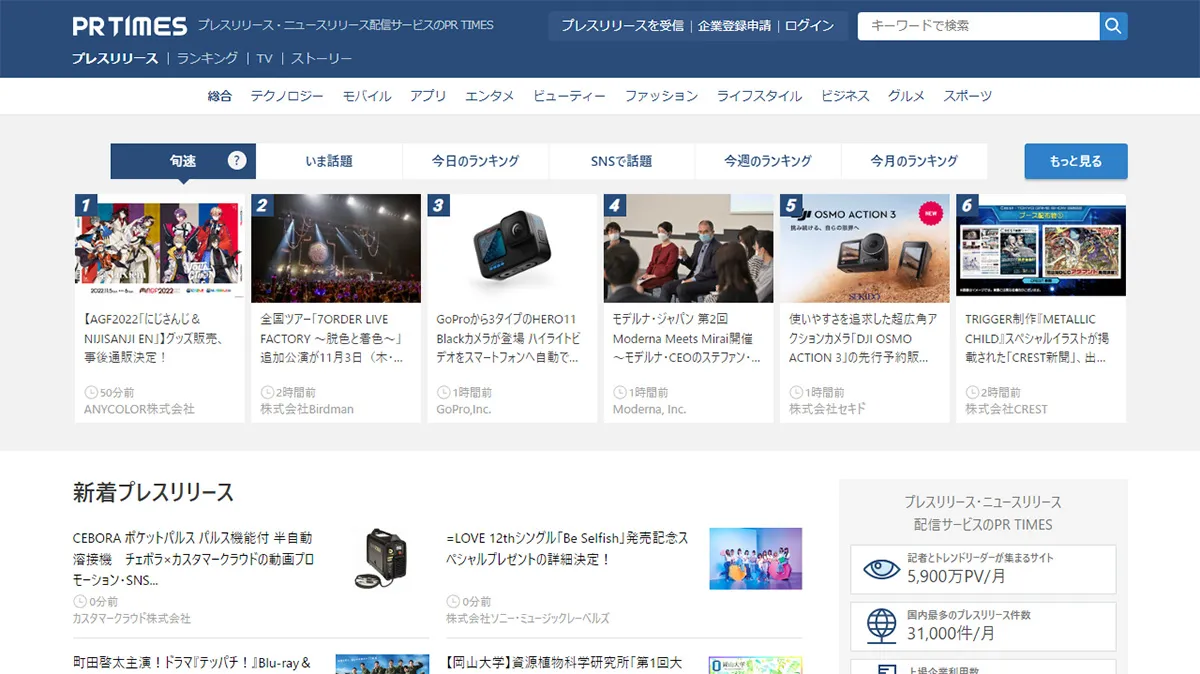This screenshot has width=1200, height=674.
Task: Select the テクノロジー category
Action: (287, 96)
